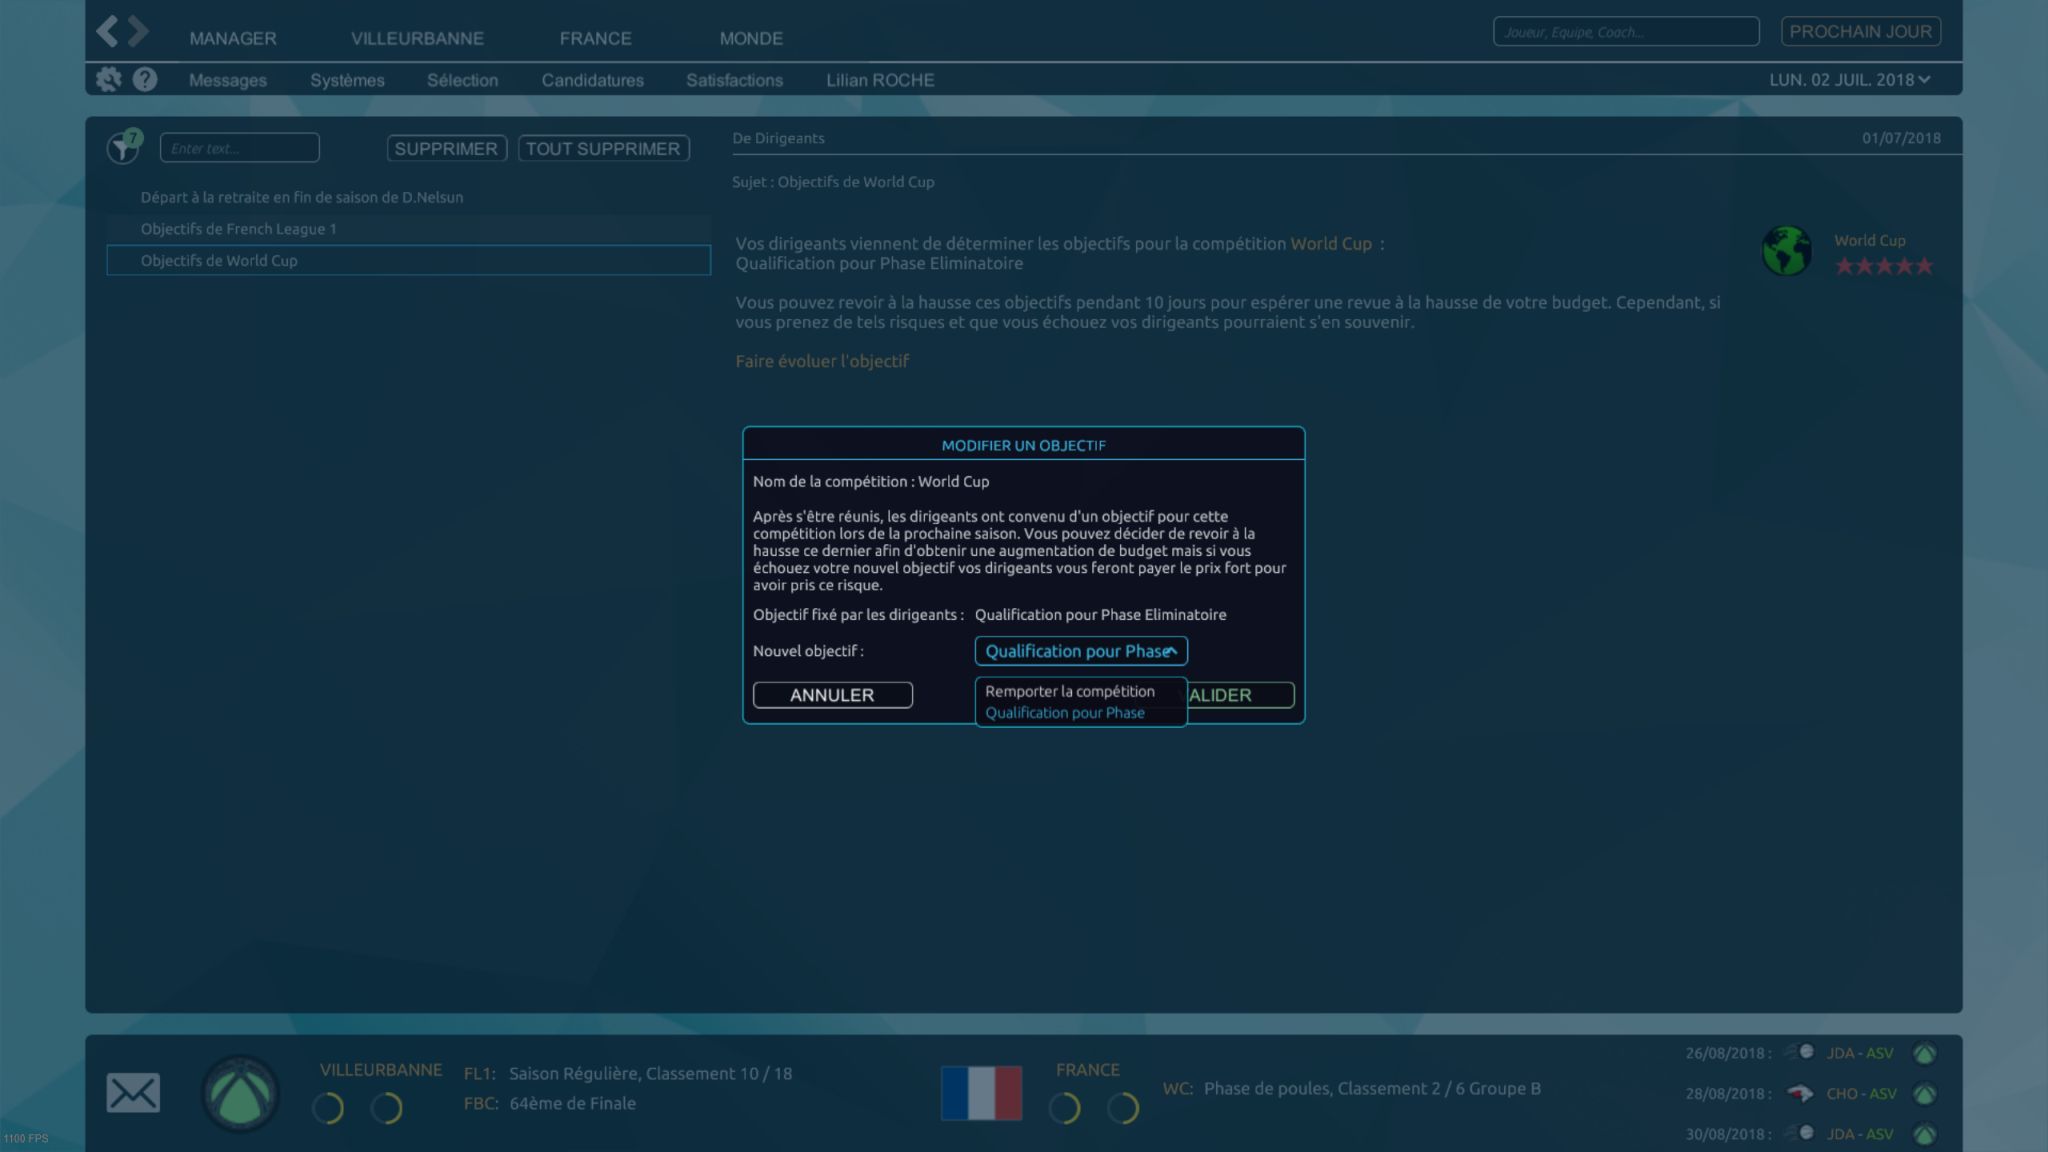
Task: Click JDA team logo on 30/08/2018 fixture
Action: 1800,1133
